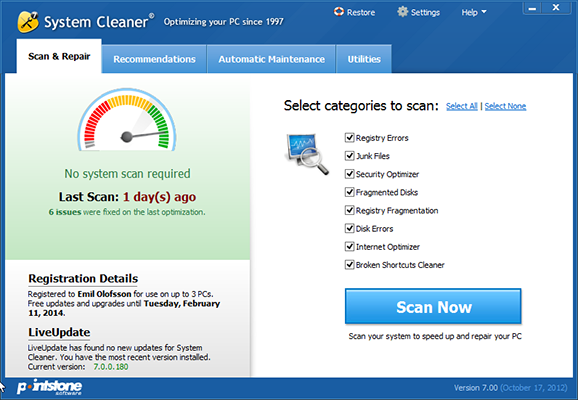Open Settings via the gear icon
Image resolution: width=578 pixels, height=400 pixels.
tap(403, 12)
